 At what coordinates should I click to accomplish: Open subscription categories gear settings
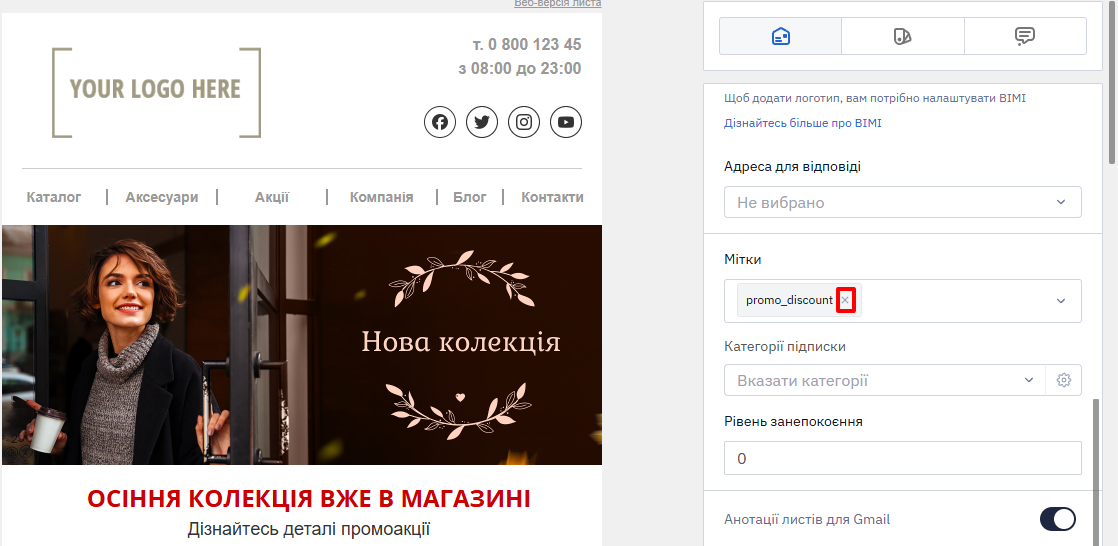(x=1064, y=380)
